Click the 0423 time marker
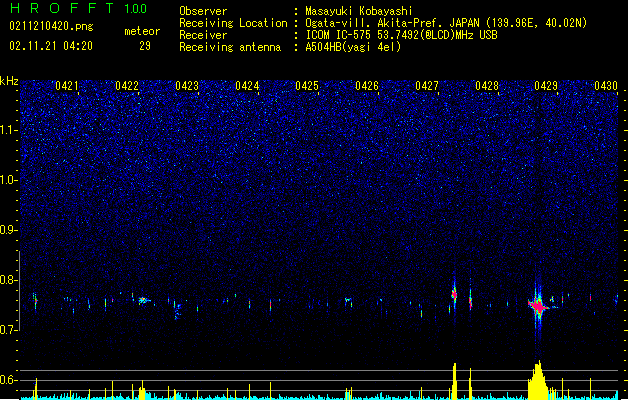The image size is (629, 400). coord(187,86)
